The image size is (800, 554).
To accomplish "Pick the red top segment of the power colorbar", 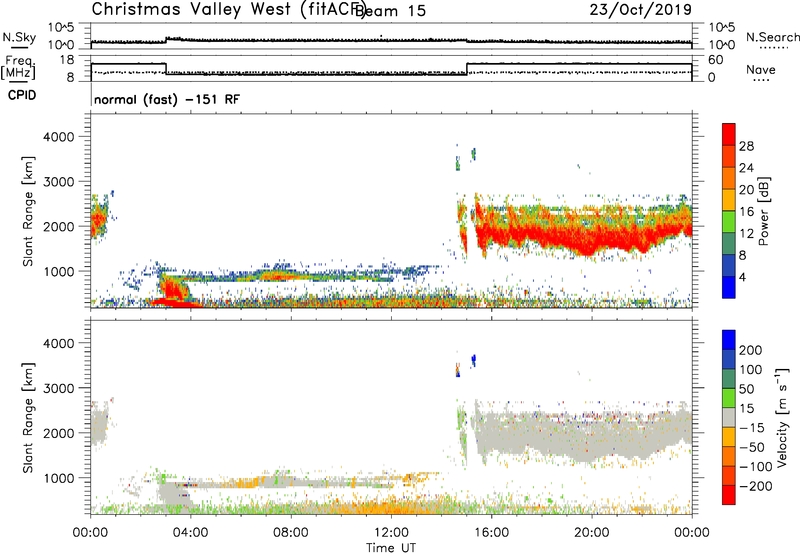I will pyautogui.click(x=729, y=134).
